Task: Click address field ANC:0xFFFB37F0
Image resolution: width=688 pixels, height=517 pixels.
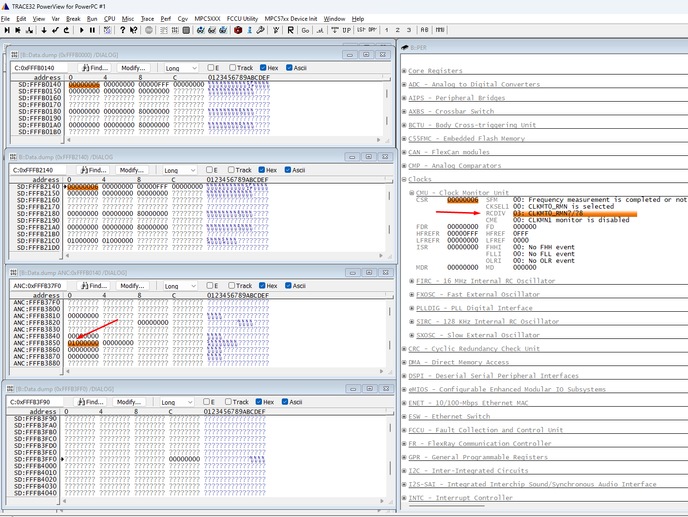Action: pyautogui.click(x=39, y=286)
